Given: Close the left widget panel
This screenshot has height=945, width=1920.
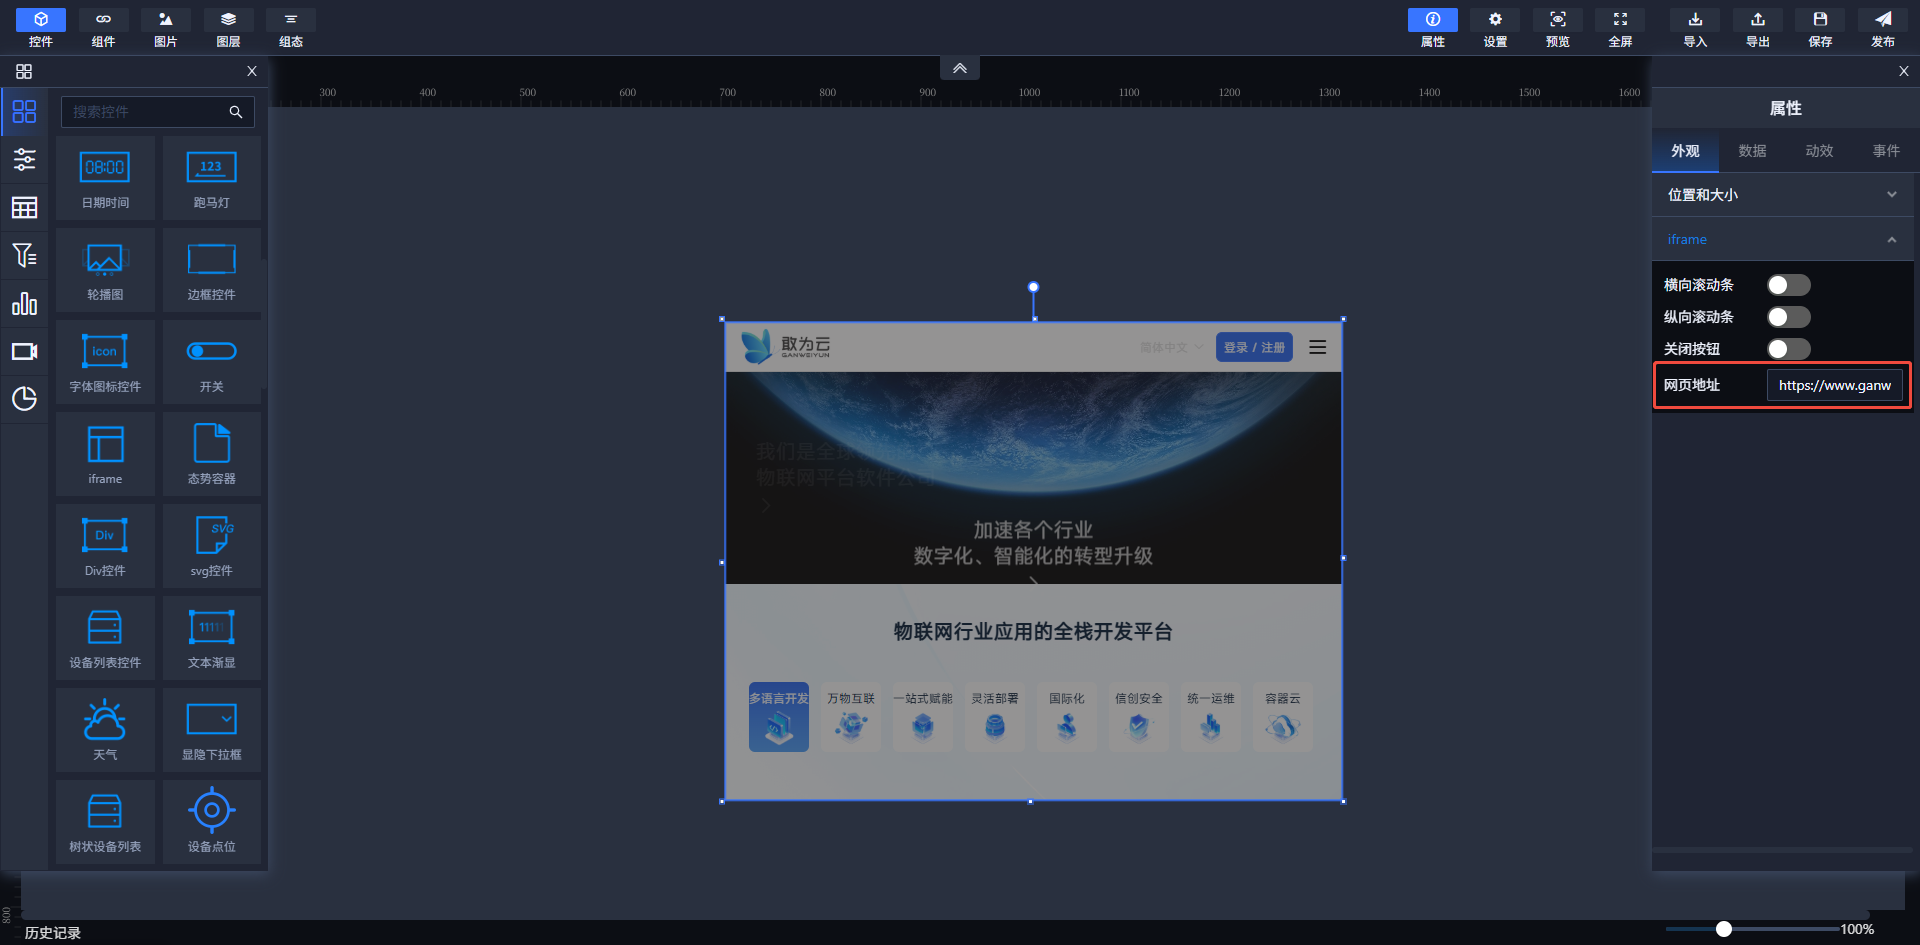Looking at the screenshot, I should 252,71.
